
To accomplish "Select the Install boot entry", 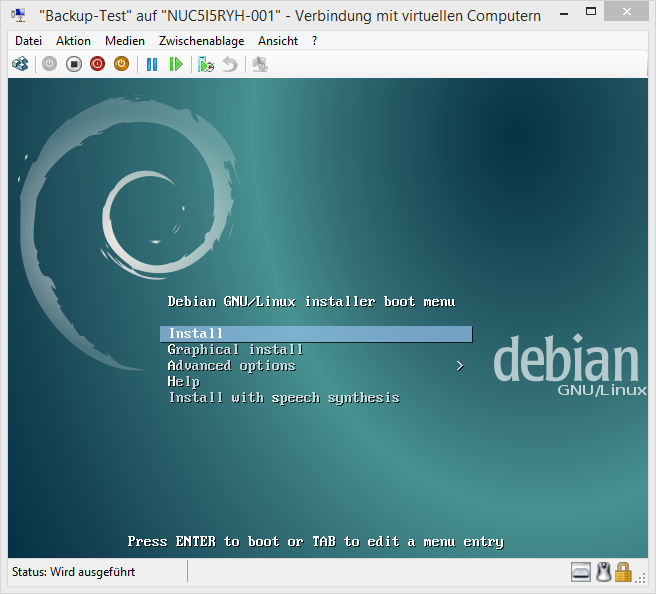I will point(316,334).
